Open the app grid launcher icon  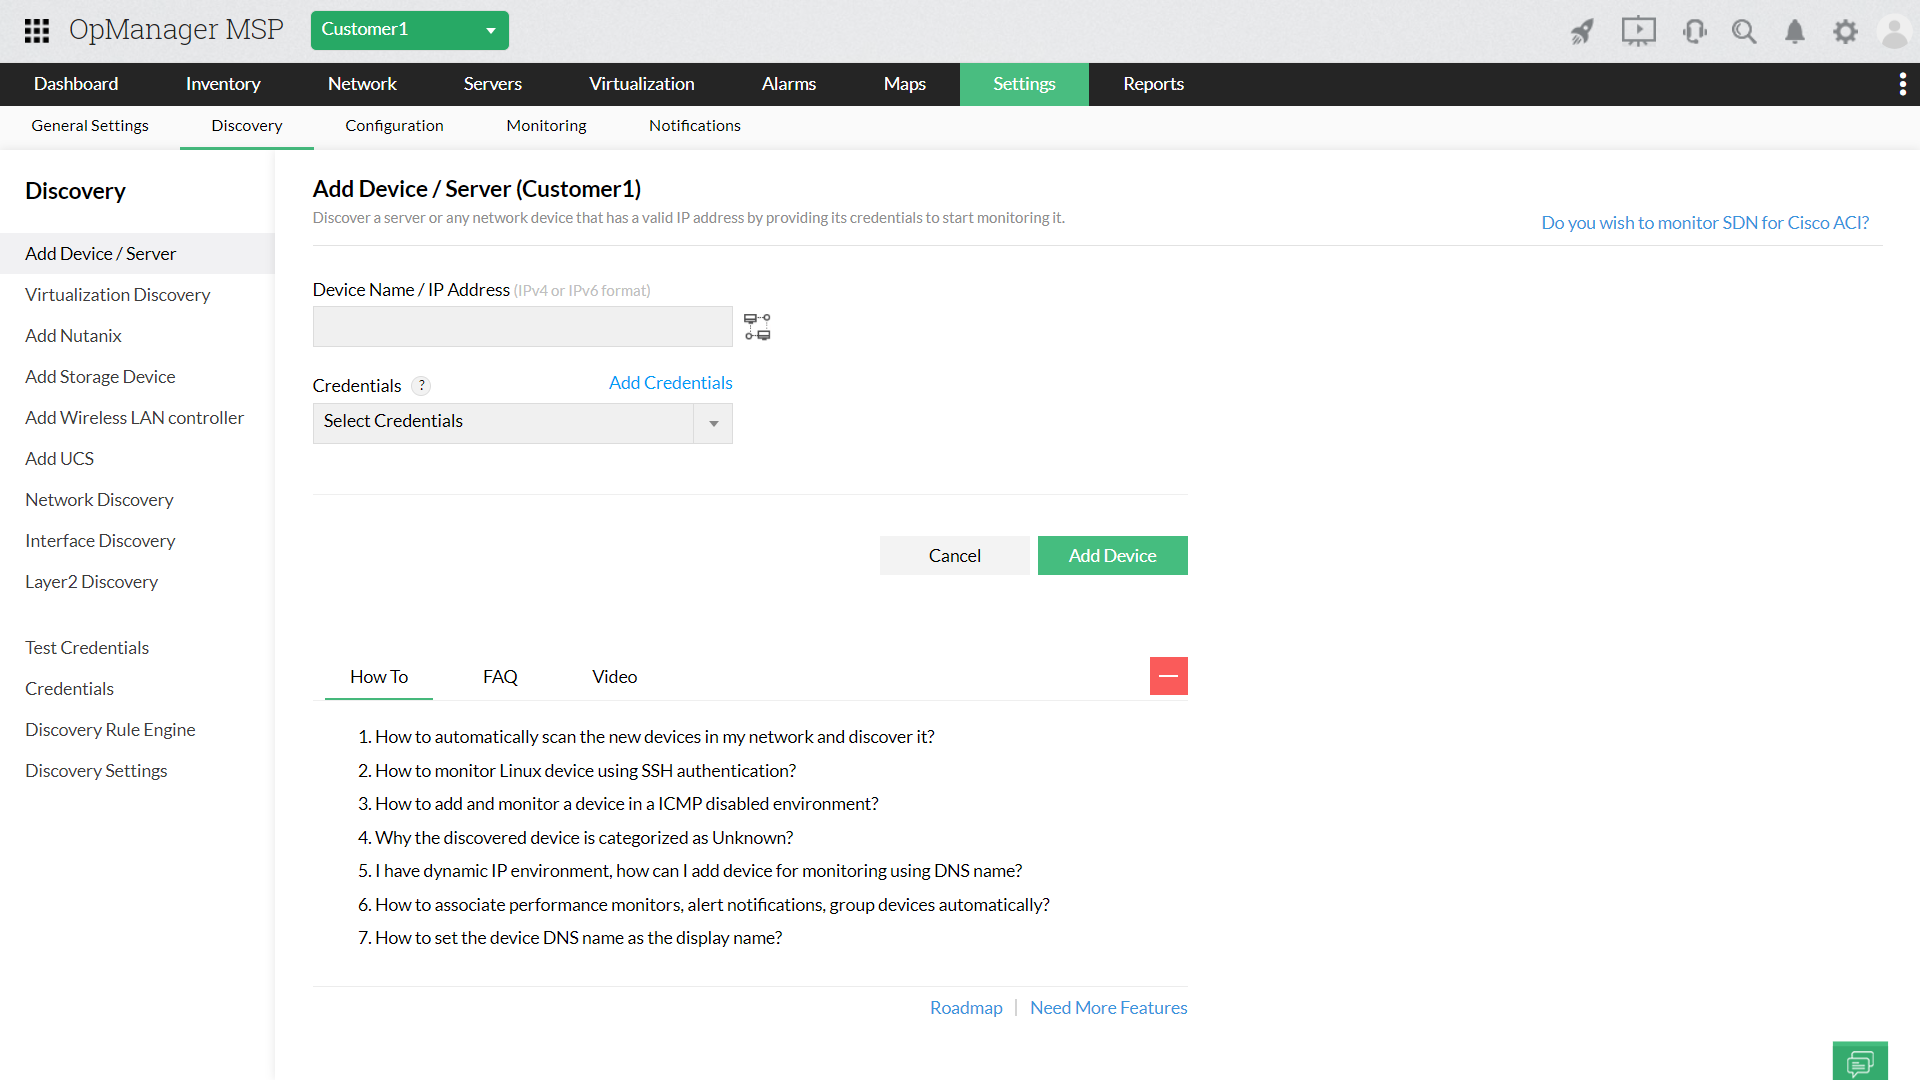click(37, 30)
